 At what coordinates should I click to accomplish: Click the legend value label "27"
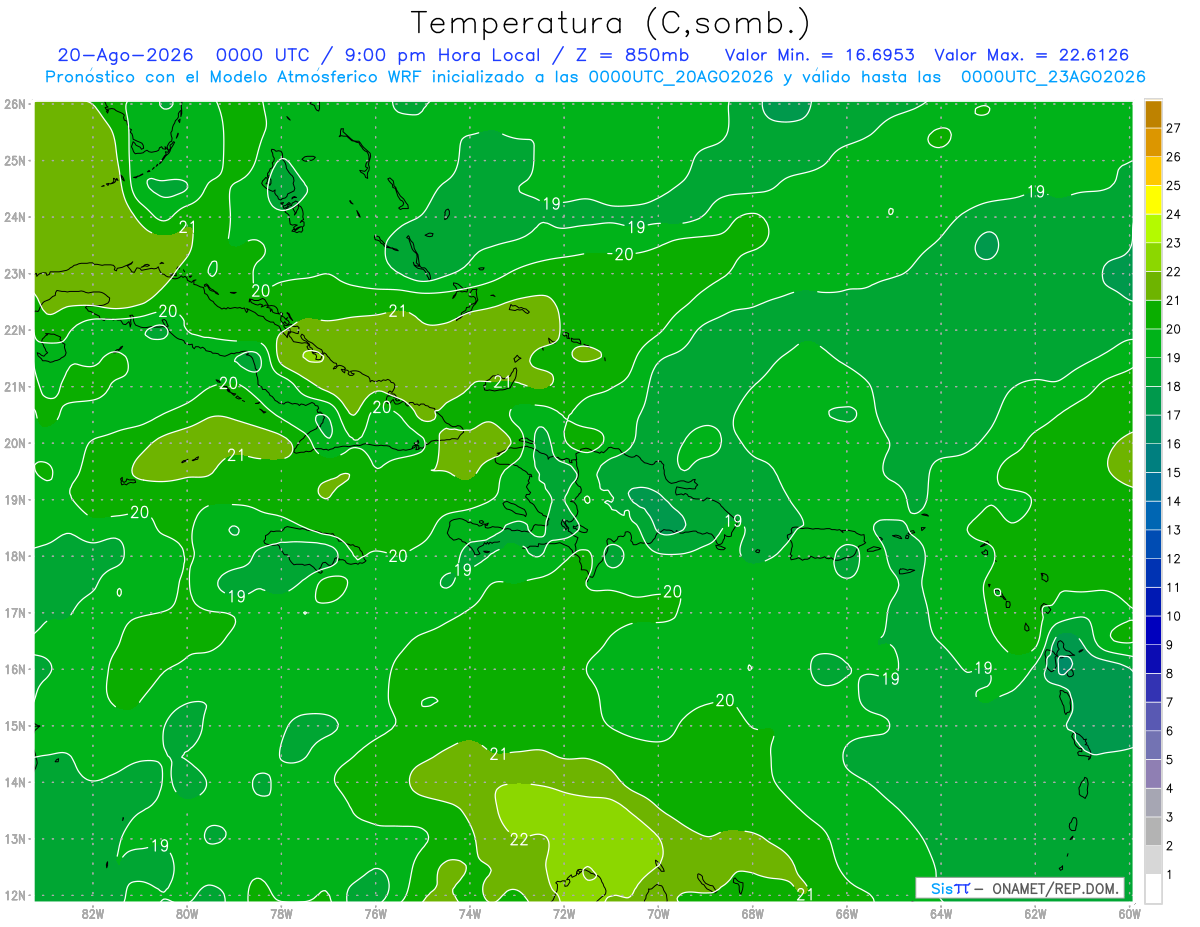click(1173, 128)
